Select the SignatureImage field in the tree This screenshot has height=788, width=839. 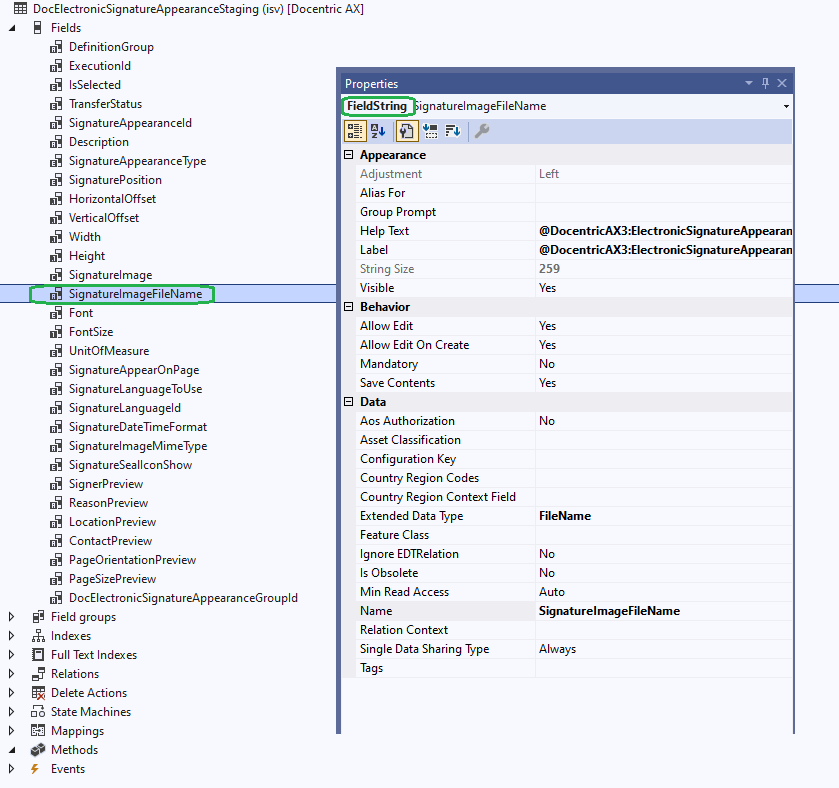110,275
